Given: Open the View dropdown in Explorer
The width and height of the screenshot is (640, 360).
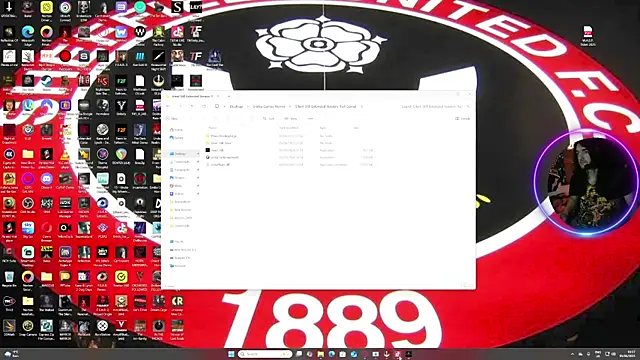Looking at the screenshot, I should click(292, 118).
